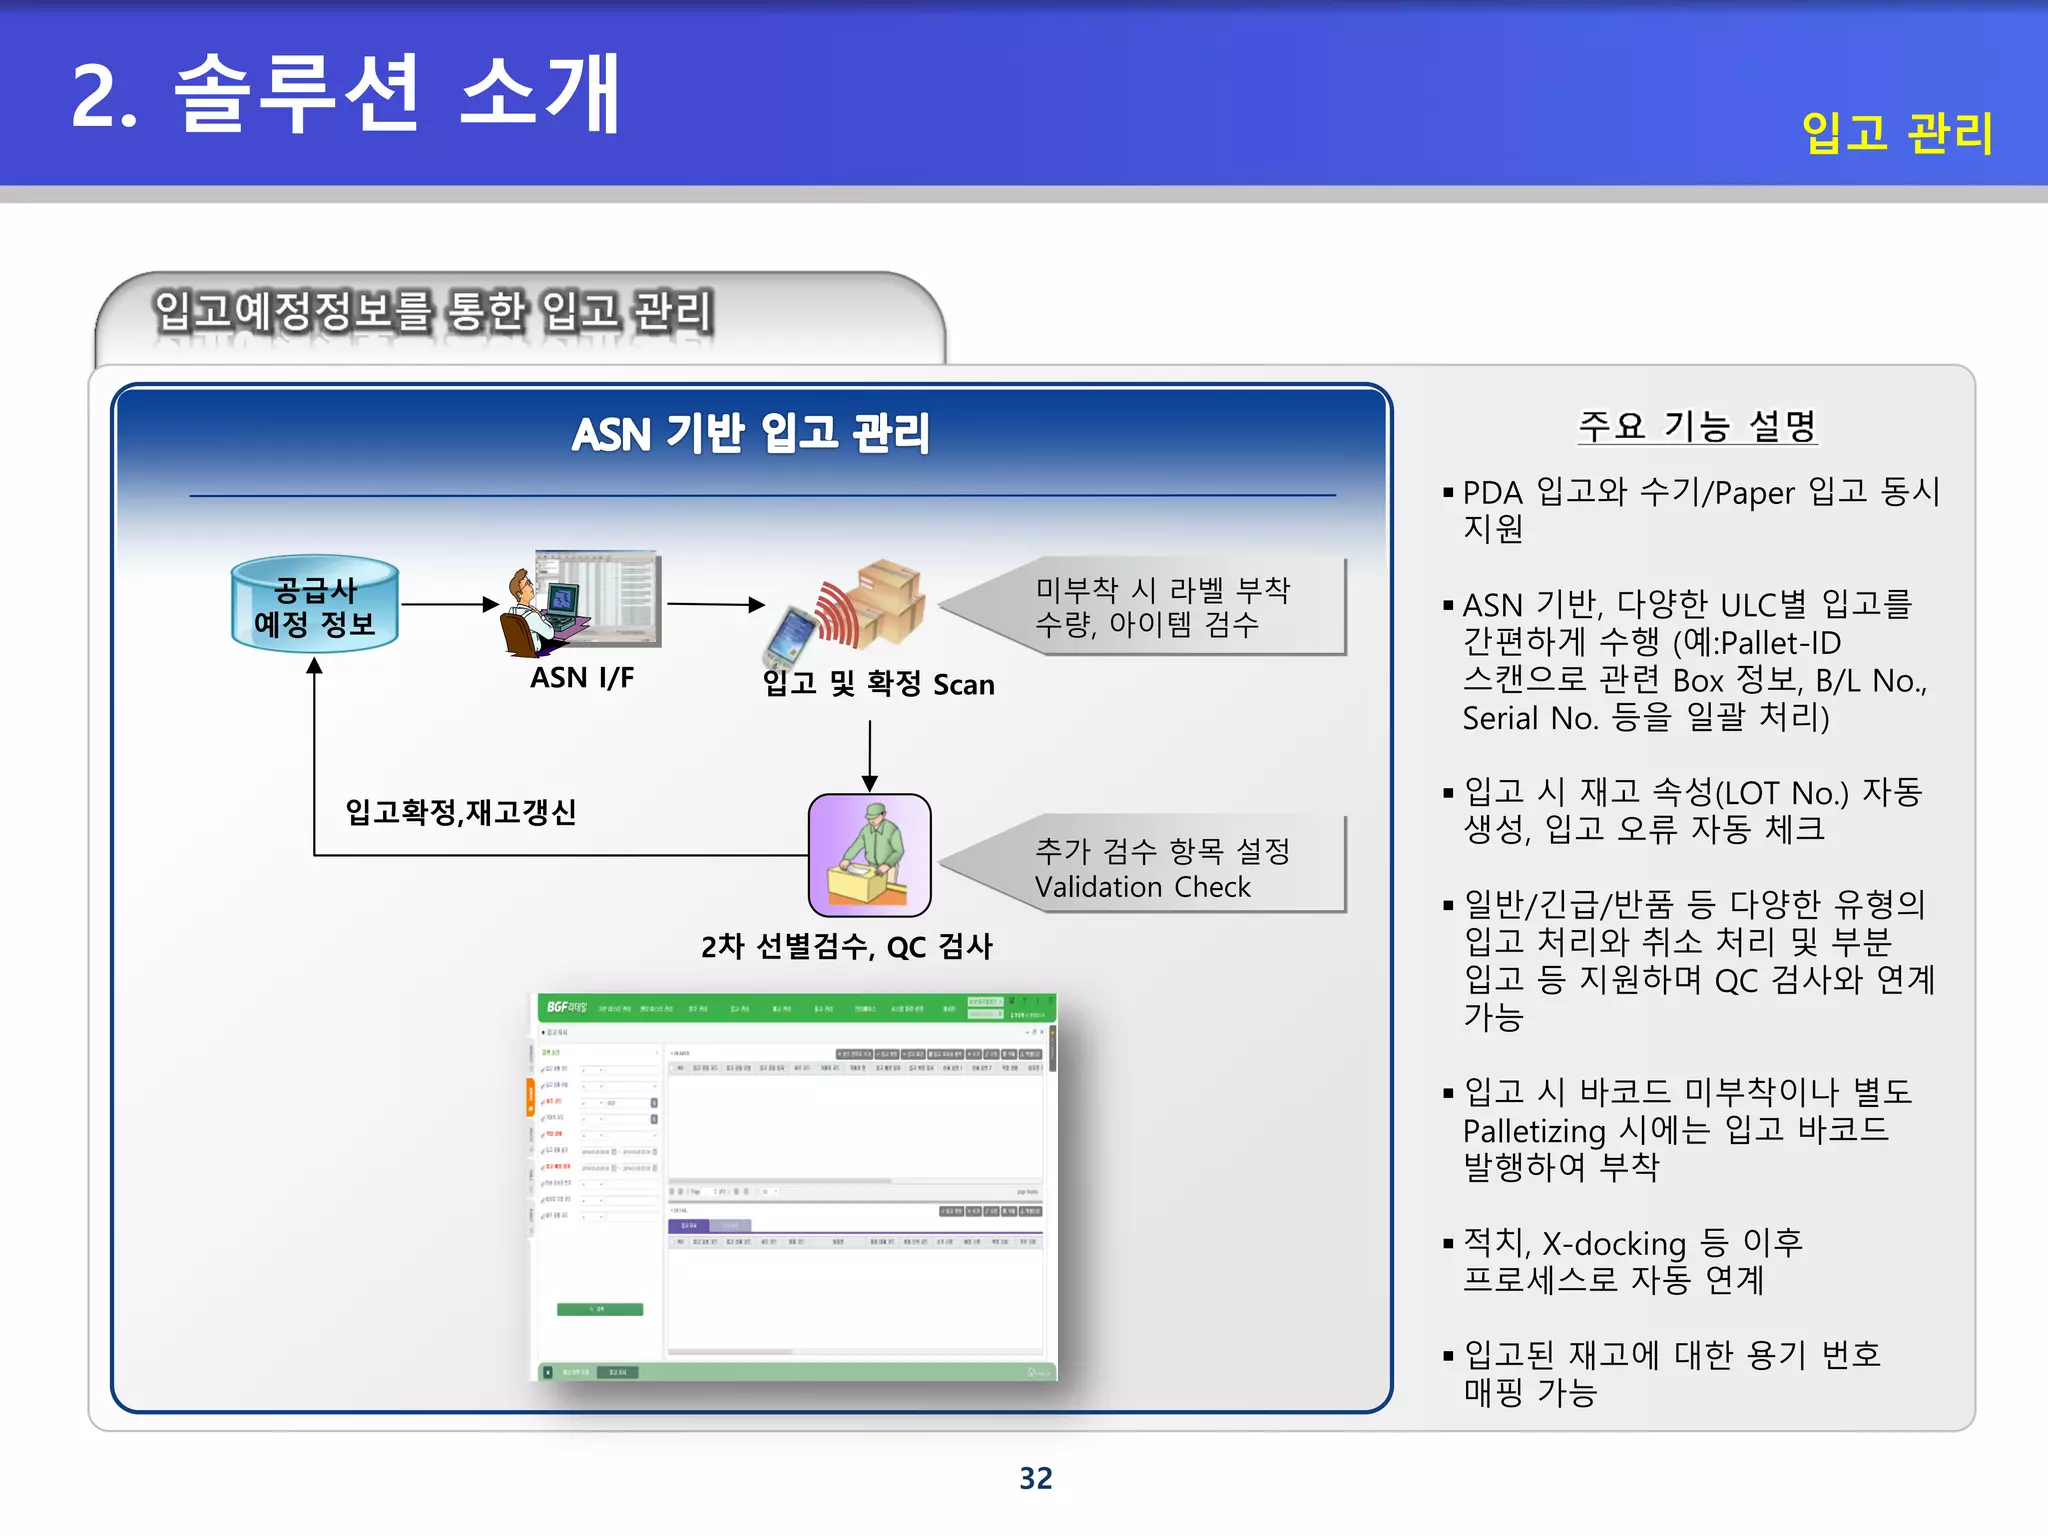Open the embedded BGF Retail screenshot thumbnail

[793, 1187]
